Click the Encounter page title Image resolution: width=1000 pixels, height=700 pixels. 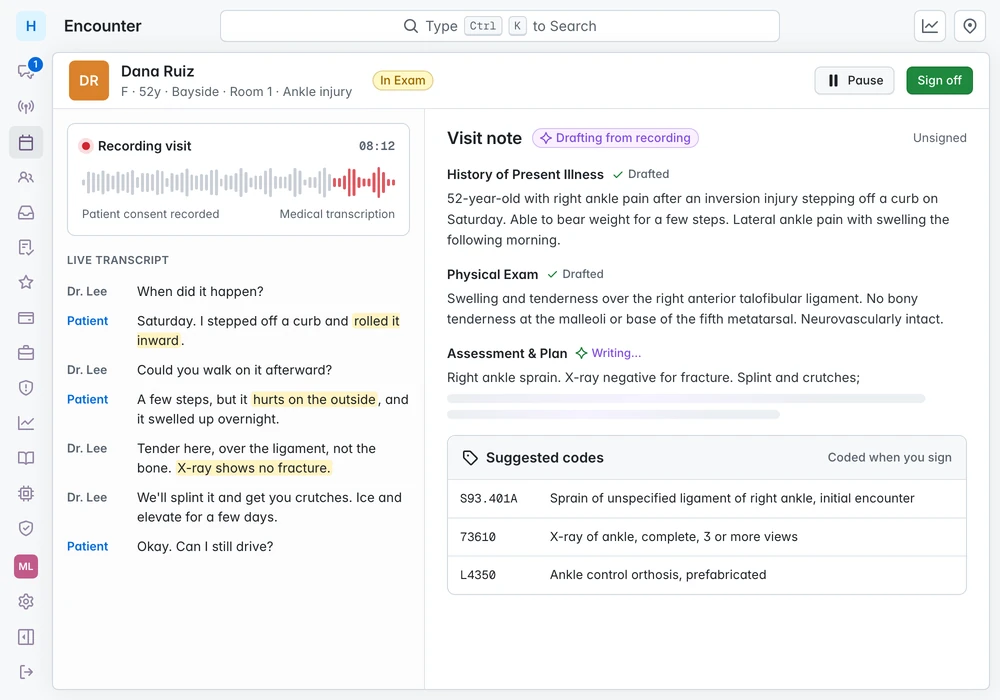103,26
